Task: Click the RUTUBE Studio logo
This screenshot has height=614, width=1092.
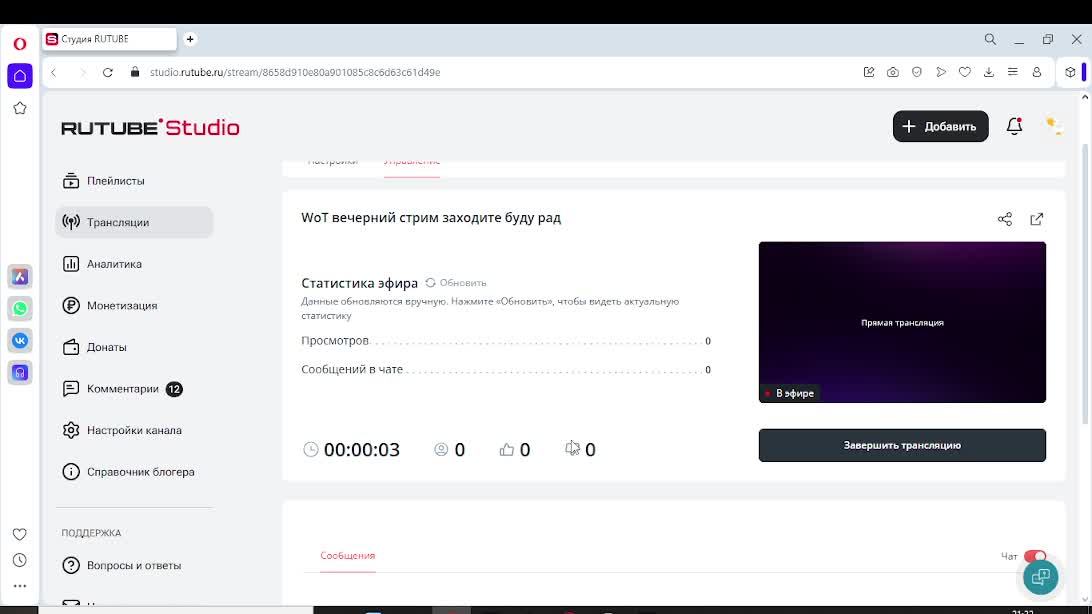Action: tap(150, 127)
